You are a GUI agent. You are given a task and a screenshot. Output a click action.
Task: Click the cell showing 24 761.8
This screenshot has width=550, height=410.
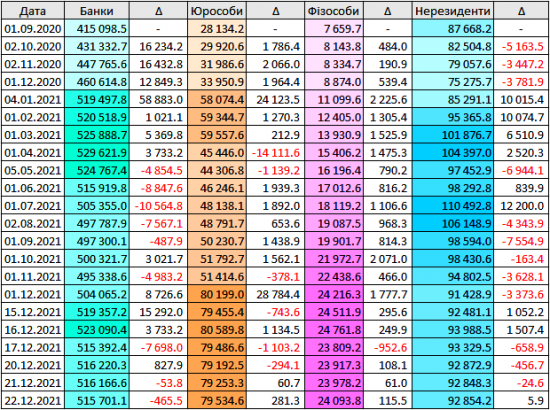334,329
